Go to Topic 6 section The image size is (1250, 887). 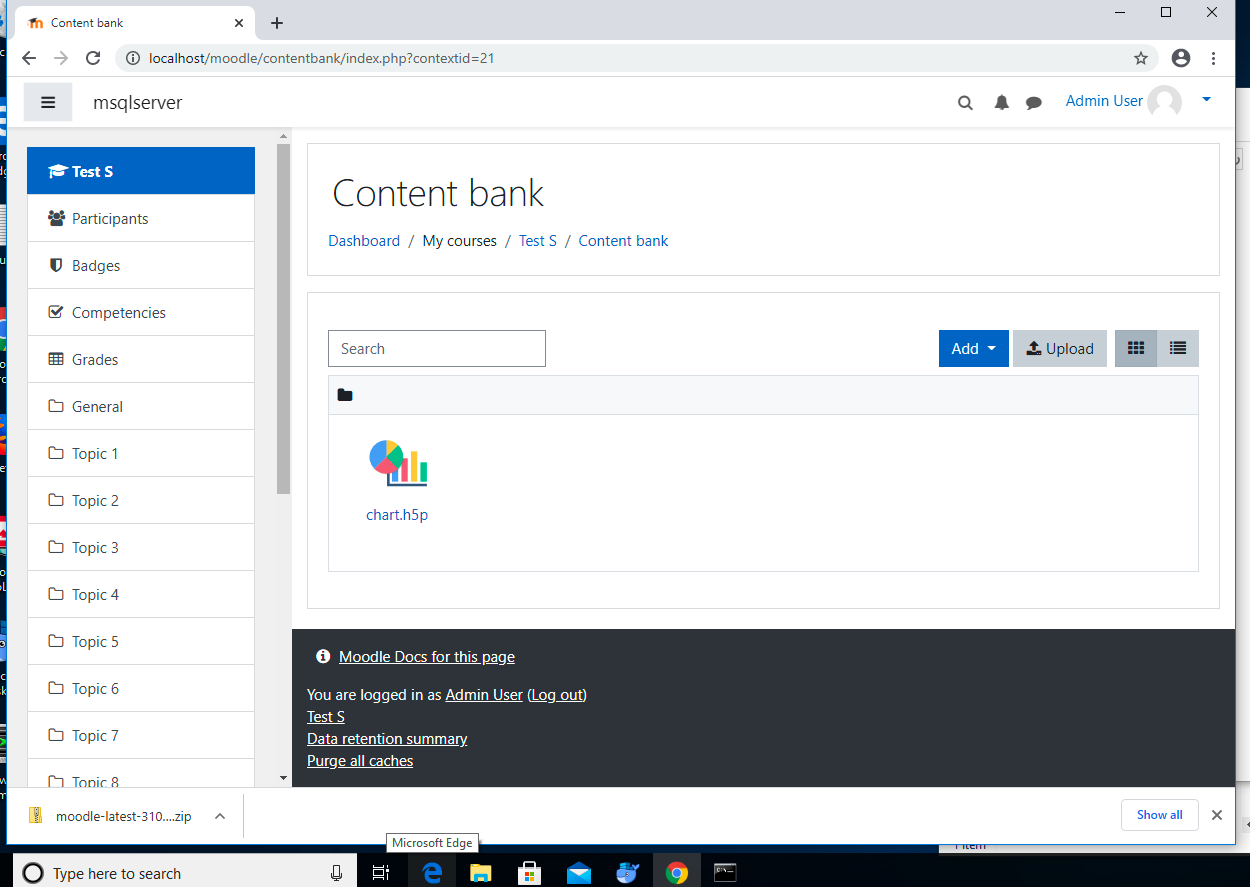click(141, 688)
